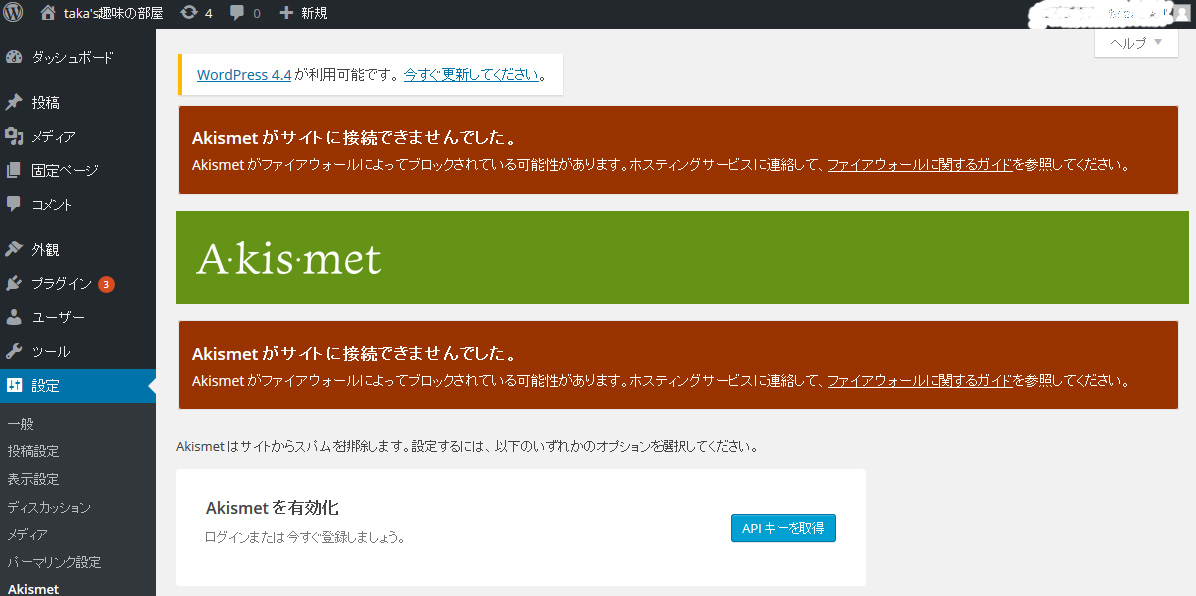Select the 設定 menu
This screenshot has width=1196, height=596.
(x=78, y=385)
